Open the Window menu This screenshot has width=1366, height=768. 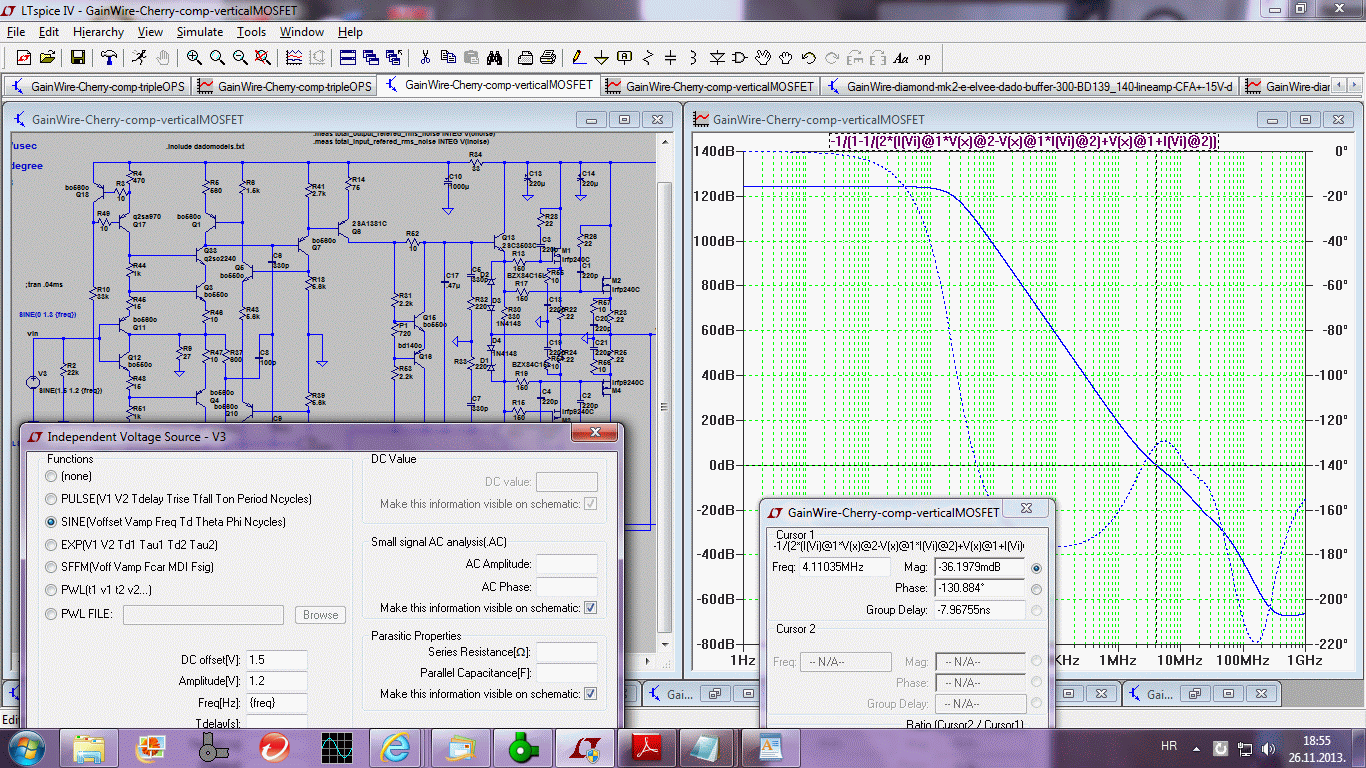[302, 32]
